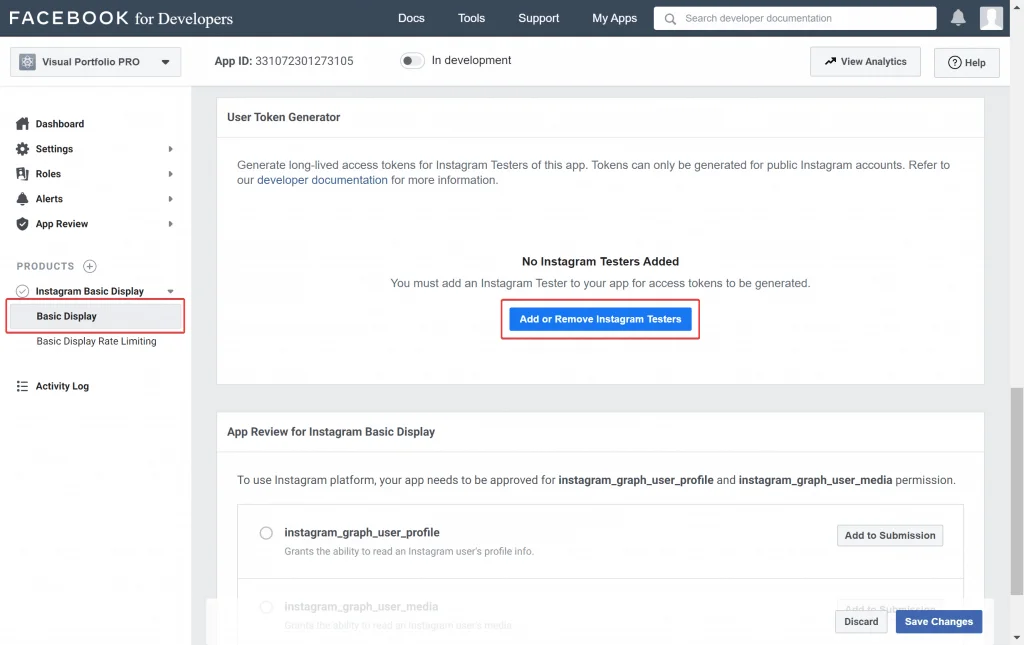Viewport: 1024px width, 645px height.
Task: Click the notifications bell icon
Action: coord(957,18)
